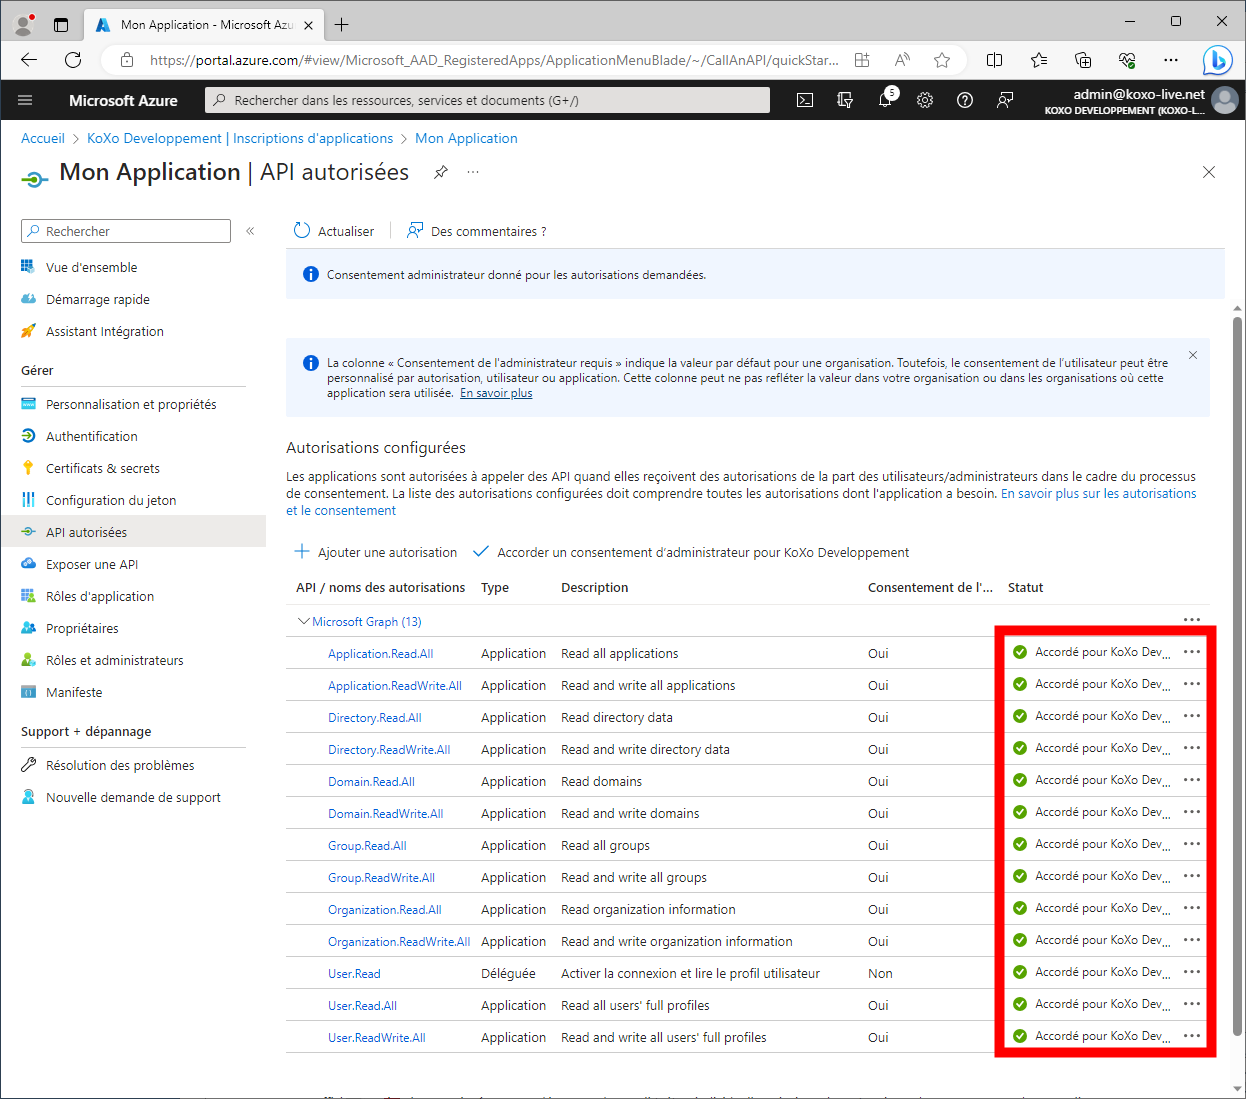Image resolution: width=1246 pixels, height=1099 pixels.
Task: Open Nouvelle demande de support
Action: click(133, 797)
